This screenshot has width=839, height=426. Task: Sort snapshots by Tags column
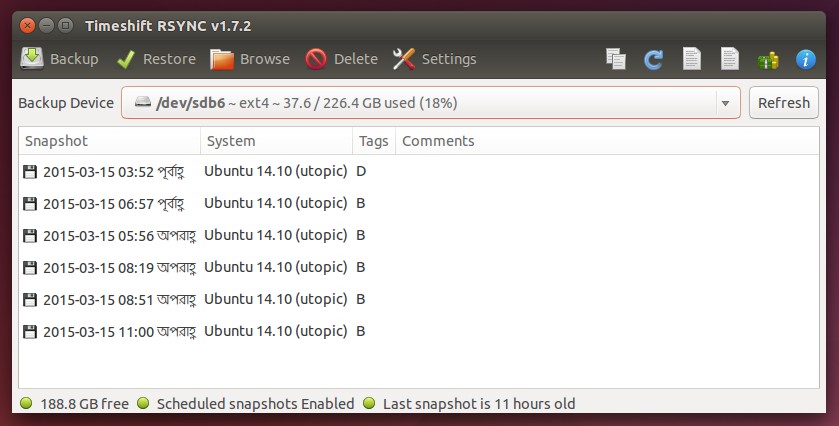pyautogui.click(x=374, y=141)
